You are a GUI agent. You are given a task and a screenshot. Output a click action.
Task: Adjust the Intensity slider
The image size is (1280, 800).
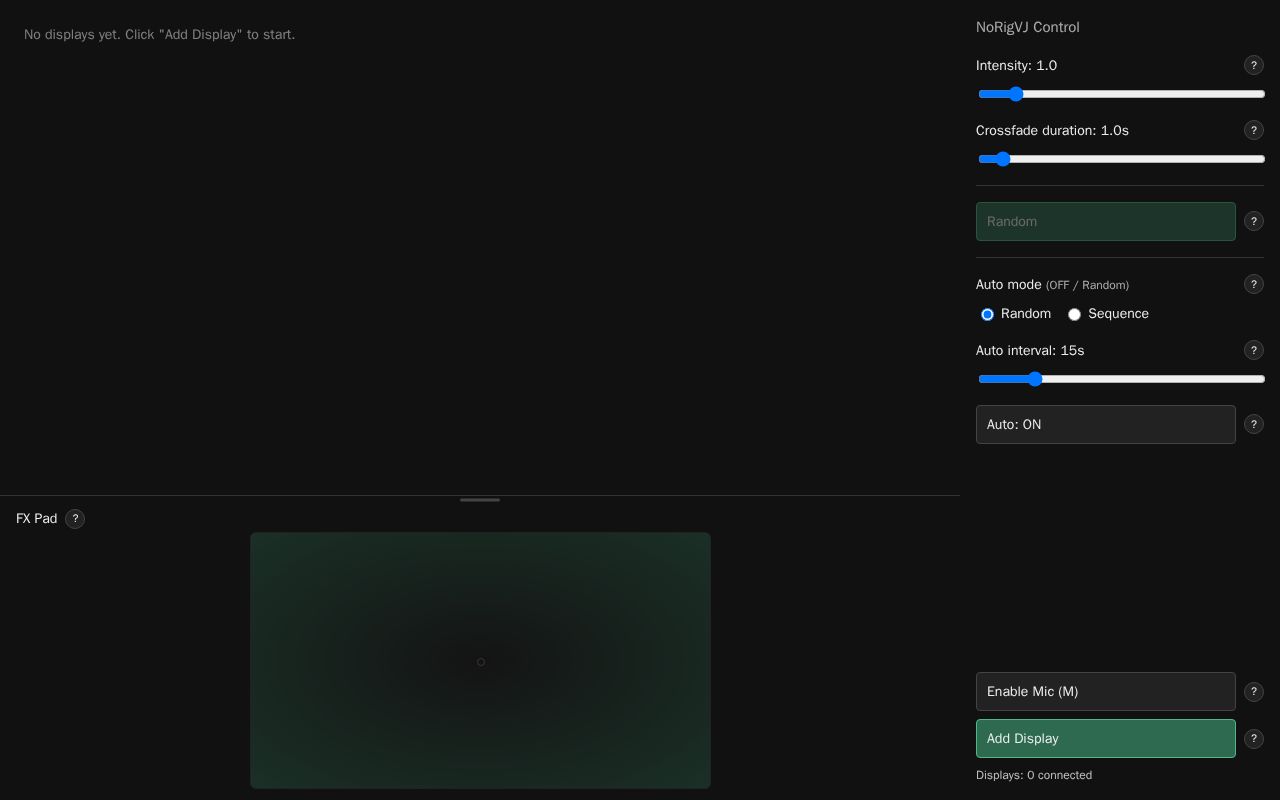point(1121,94)
